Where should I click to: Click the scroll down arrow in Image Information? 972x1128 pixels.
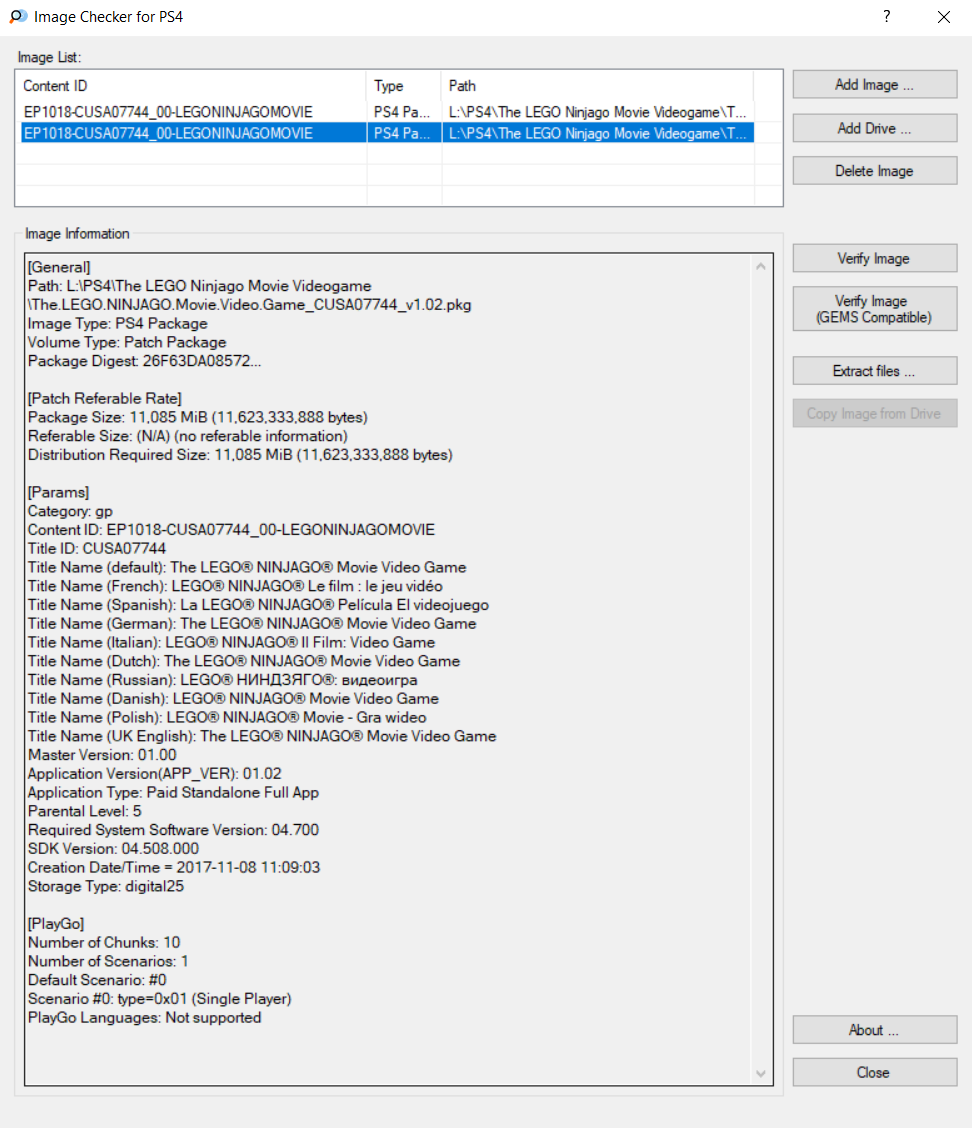click(x=760, y=1074)
